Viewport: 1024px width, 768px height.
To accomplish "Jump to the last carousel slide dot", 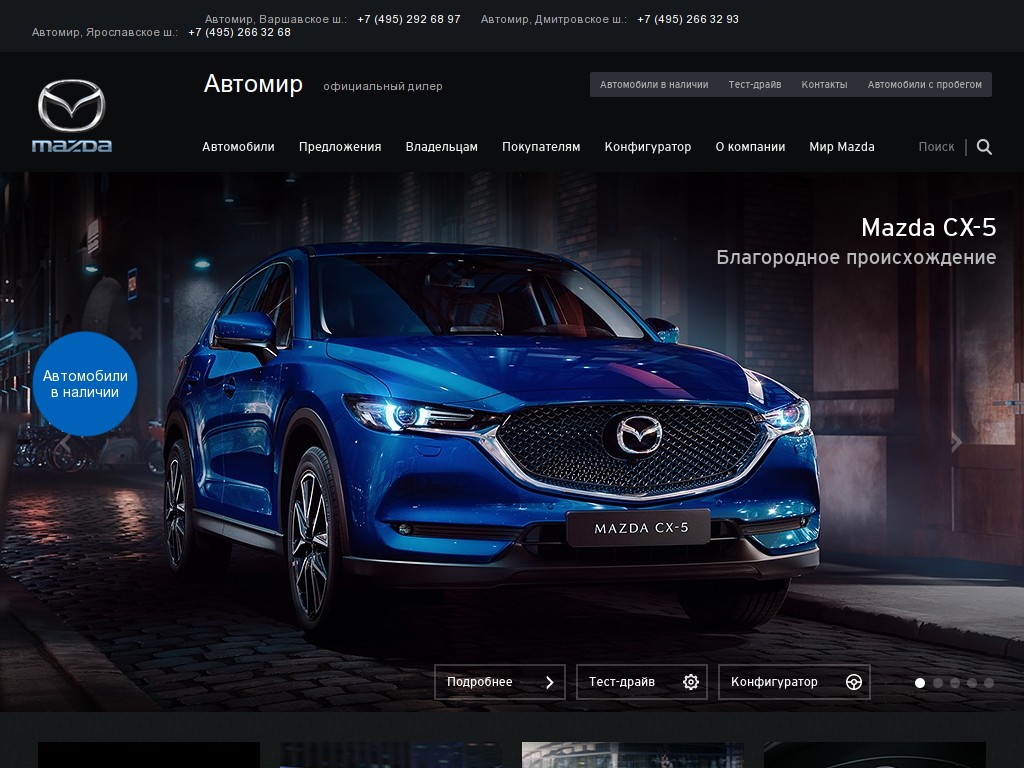I will point(989,683).
